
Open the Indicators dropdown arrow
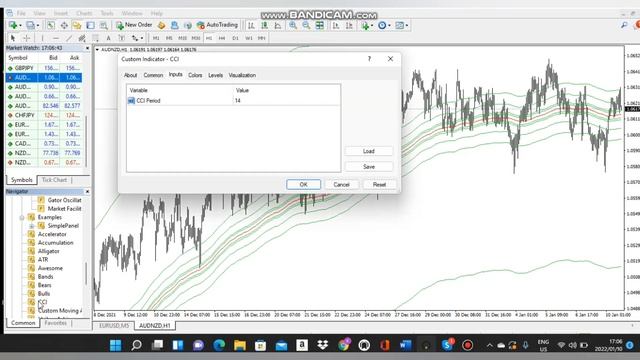(x=372, y=26)
